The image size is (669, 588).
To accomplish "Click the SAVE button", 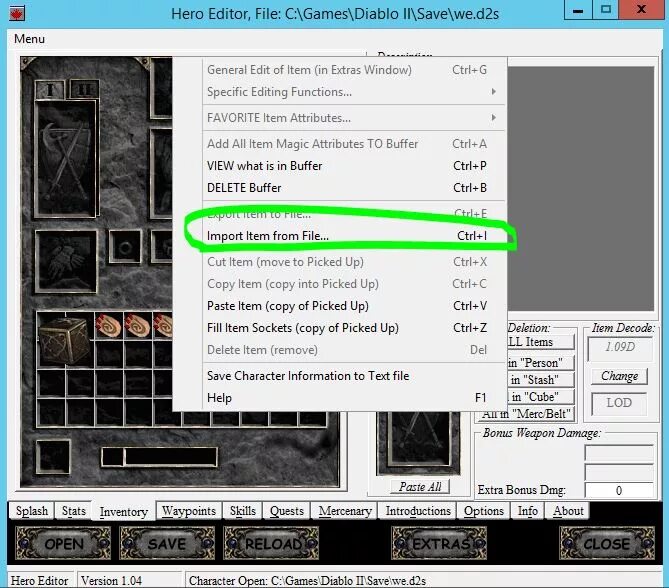I will 167,543.
